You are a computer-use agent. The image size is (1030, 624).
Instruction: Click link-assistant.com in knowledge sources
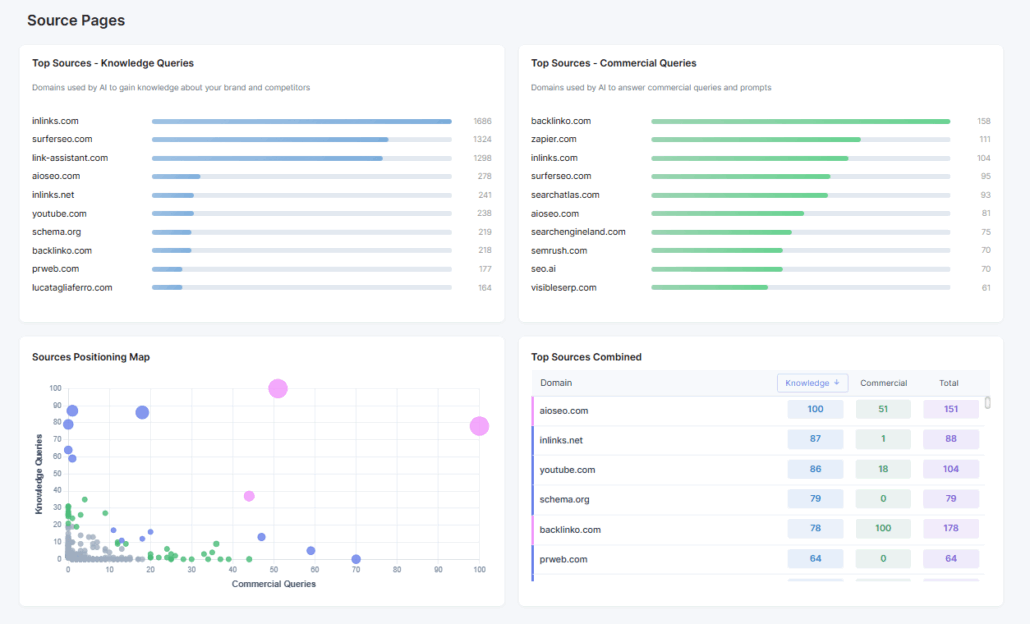pyautogui.click(x=70, y=158)
